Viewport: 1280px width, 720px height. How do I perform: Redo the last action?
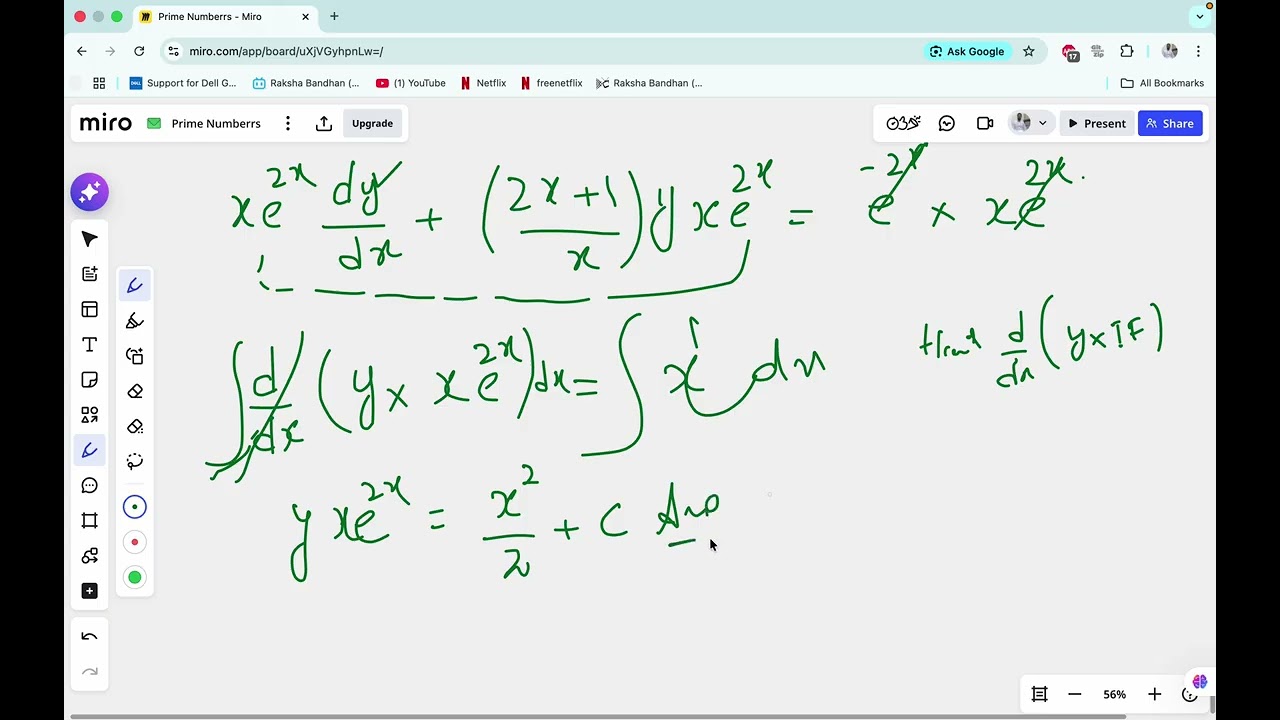[x=89, y=672]
